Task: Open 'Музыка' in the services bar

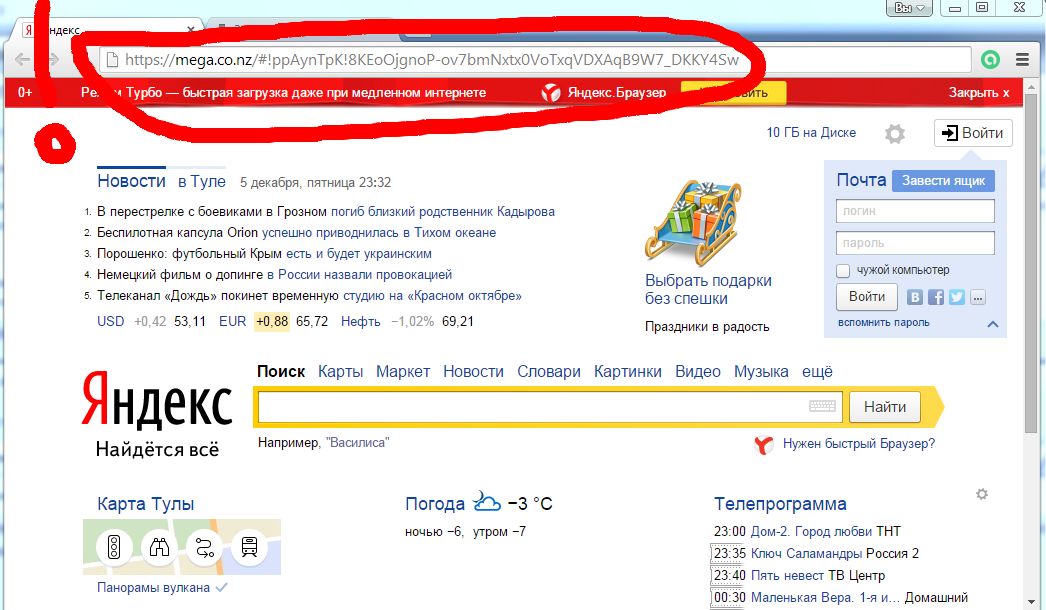Action: tap(761, 372)
